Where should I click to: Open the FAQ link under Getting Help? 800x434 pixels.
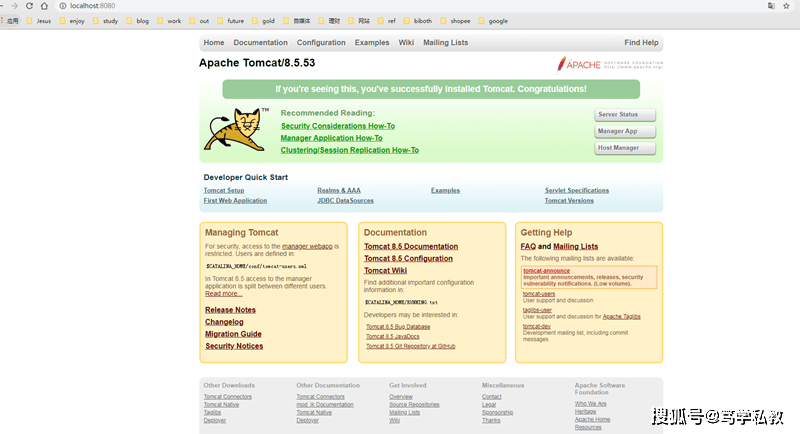(528, 246)
